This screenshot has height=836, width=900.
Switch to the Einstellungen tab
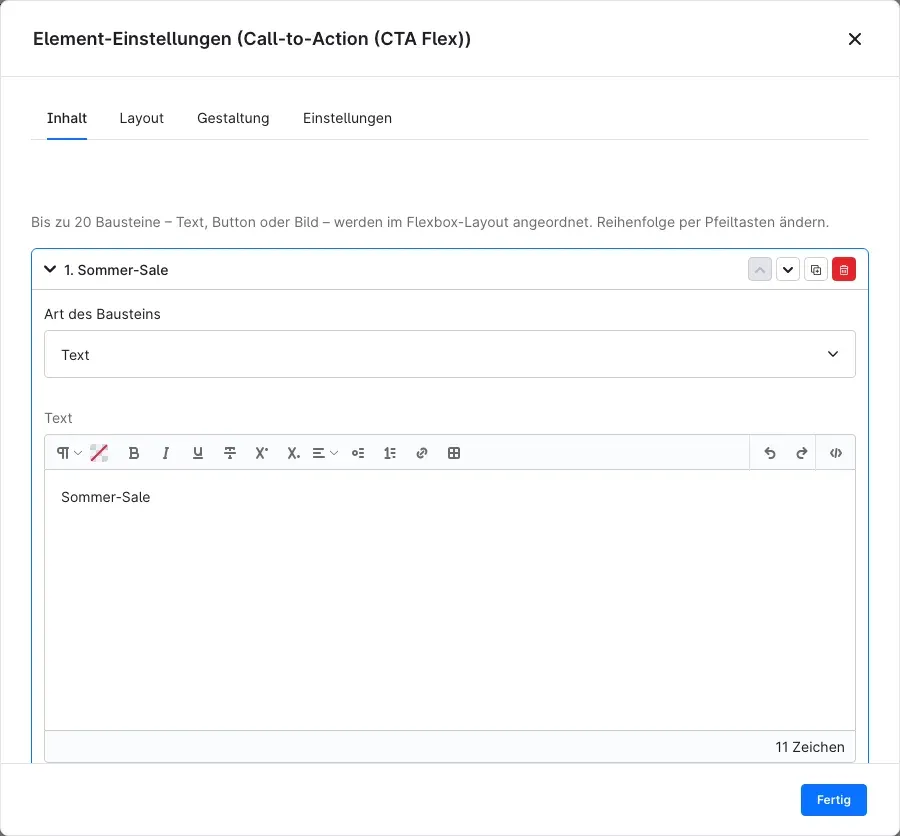[x=347, y=118]
